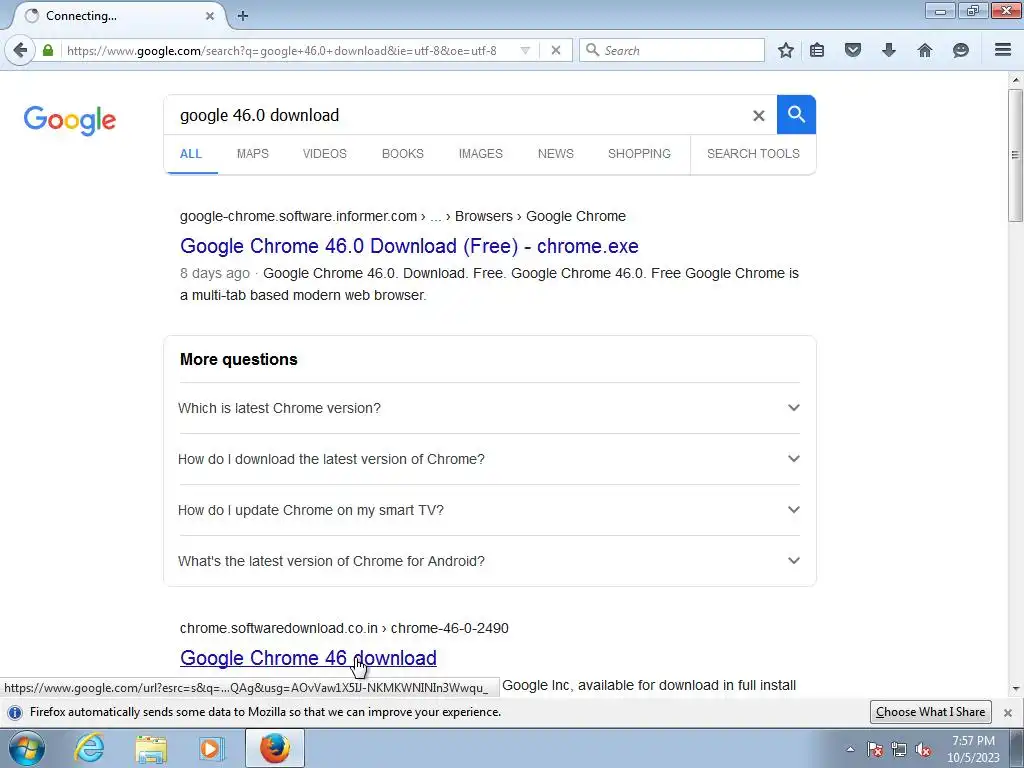1024x768 pixels.
Task: Switch to the IMAGES tab
Action: (481, 153)
